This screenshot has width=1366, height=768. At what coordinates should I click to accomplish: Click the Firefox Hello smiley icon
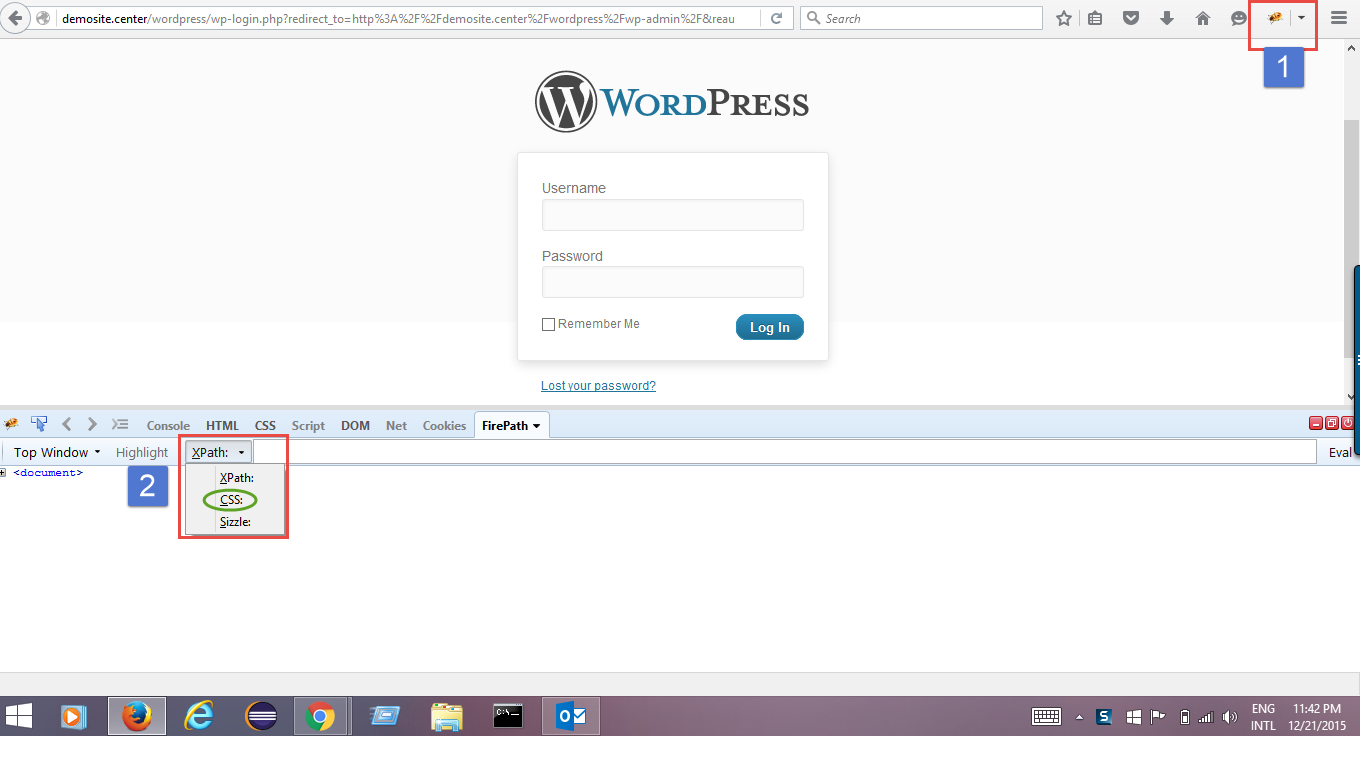(x=1238, y=17)
